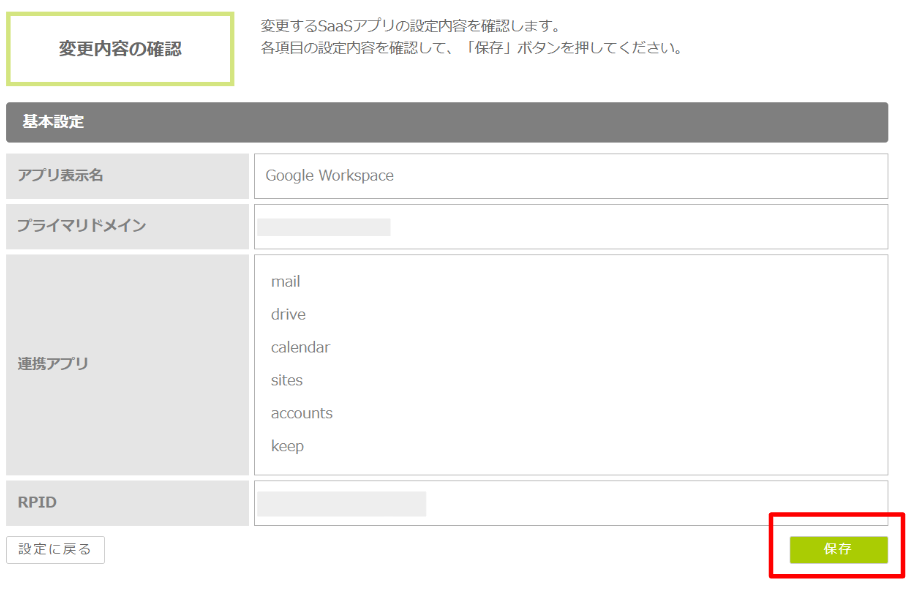Select mail in the linked apps list
The width and height of the screenshot is (922, 589).
pos(285,282)
